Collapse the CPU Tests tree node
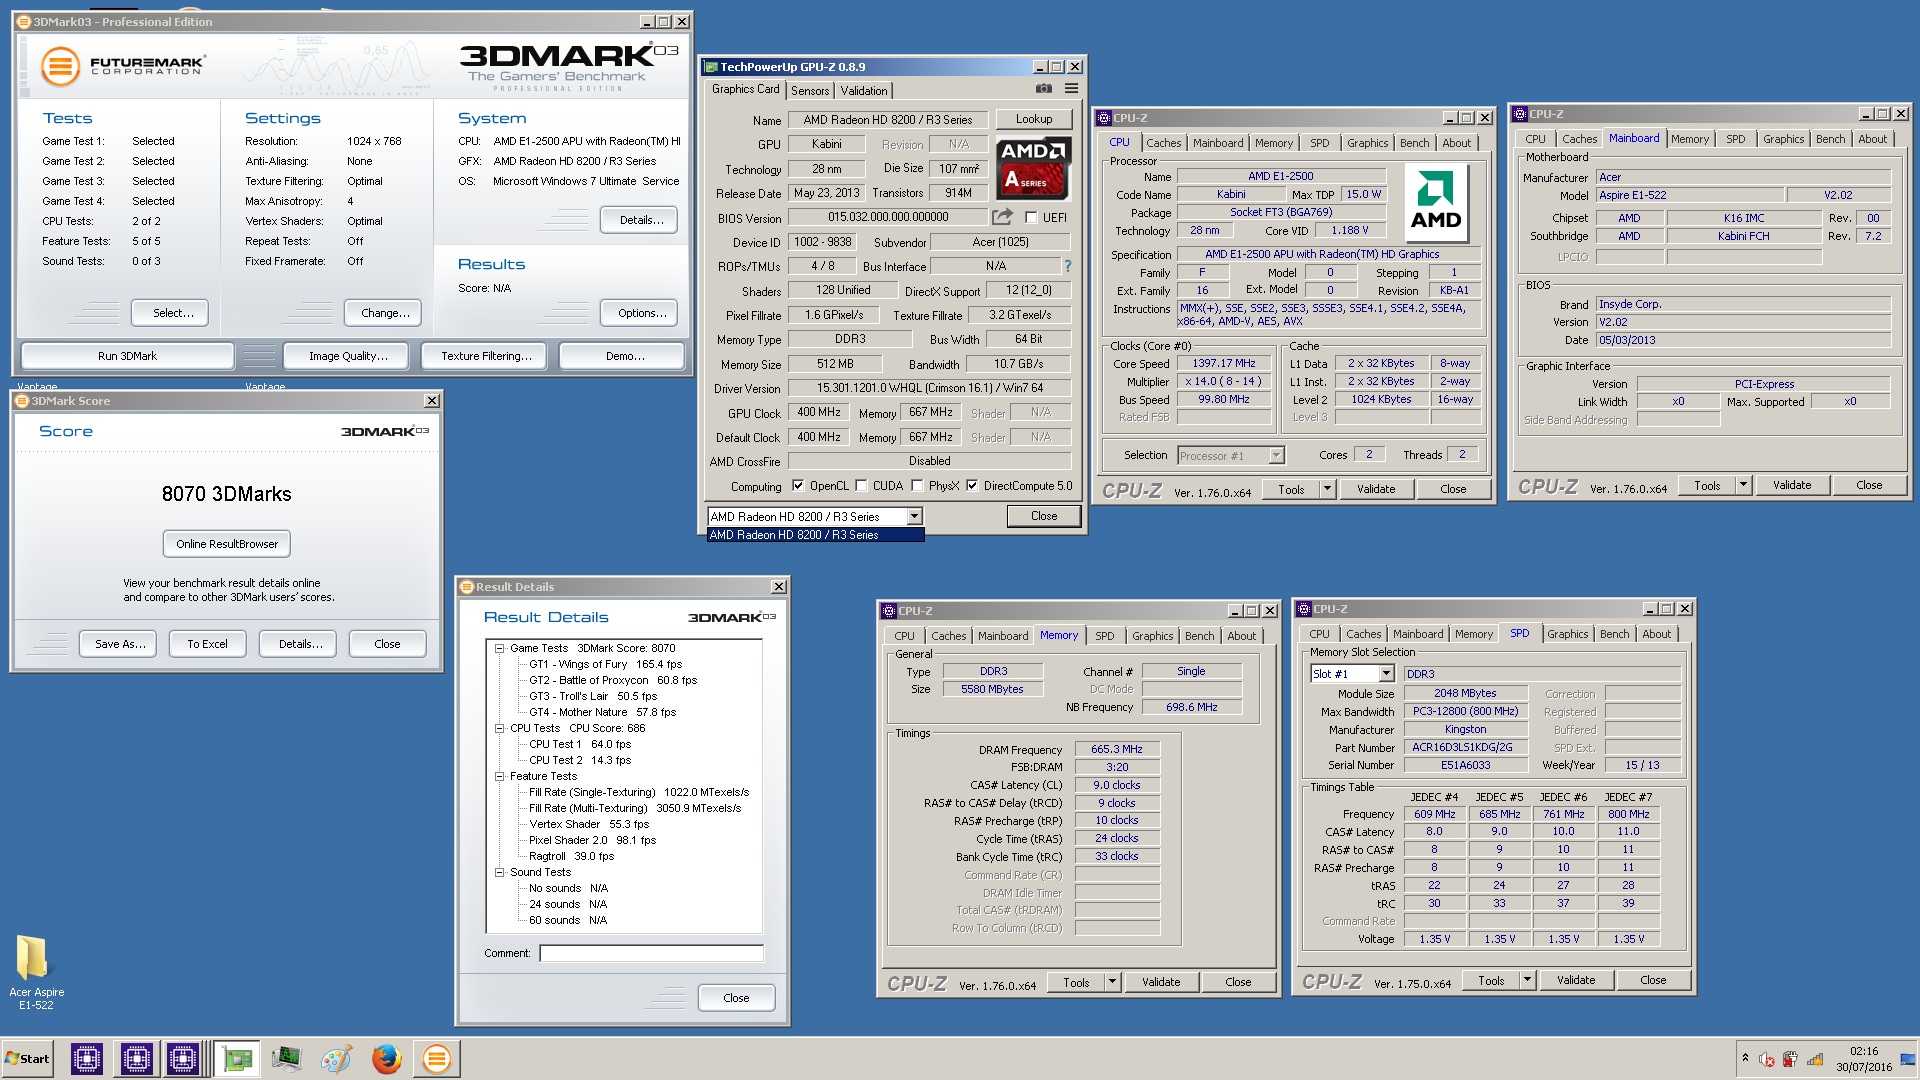 (499, 728)
